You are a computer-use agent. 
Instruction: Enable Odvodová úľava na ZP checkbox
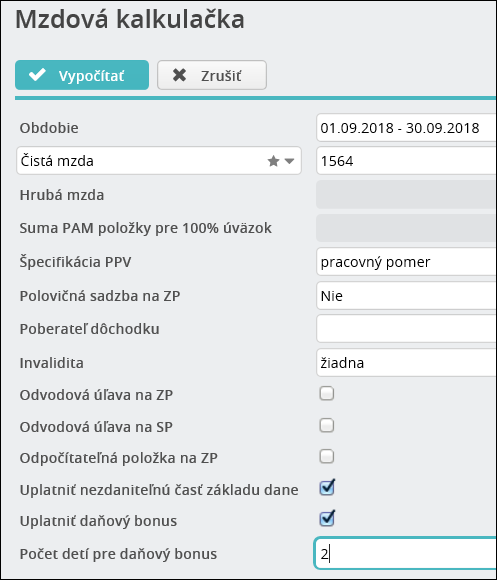[x=327, y=394]
